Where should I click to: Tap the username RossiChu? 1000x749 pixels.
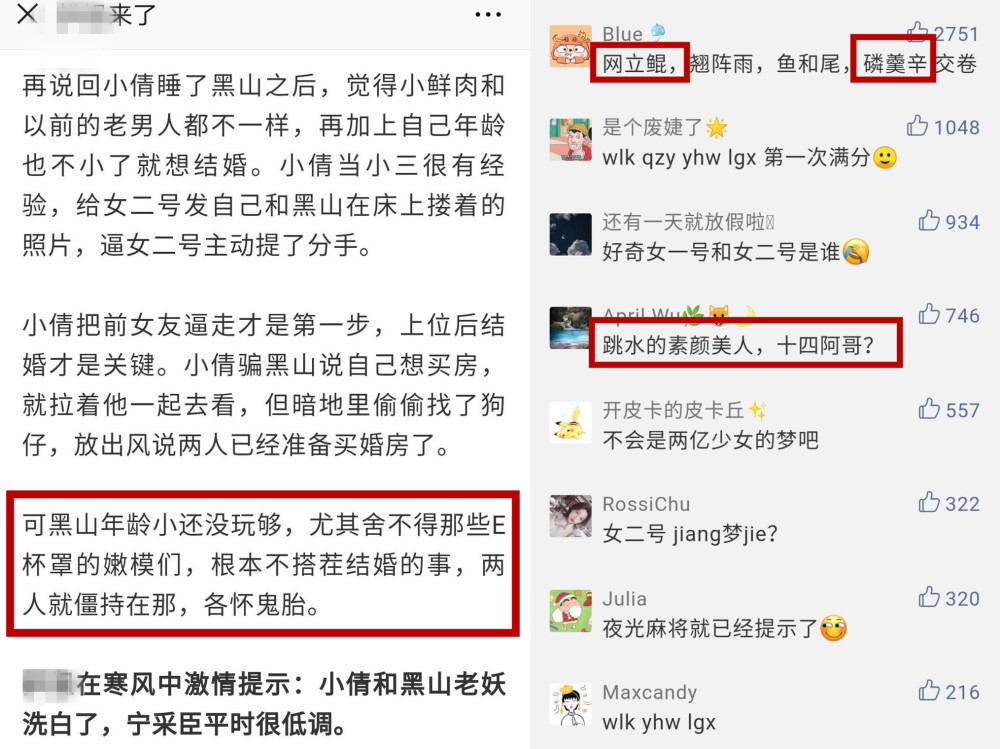point(646,504)
